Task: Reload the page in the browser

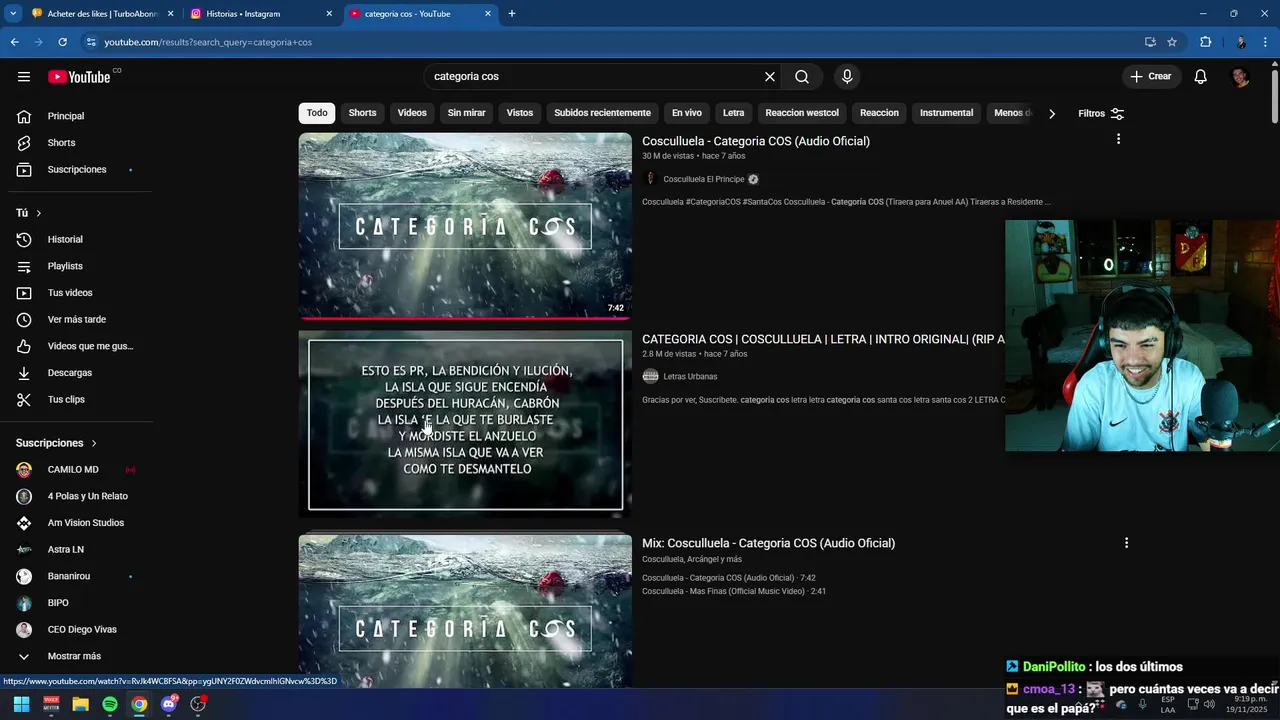Action: pyautogui.click(x=62, y=42)
